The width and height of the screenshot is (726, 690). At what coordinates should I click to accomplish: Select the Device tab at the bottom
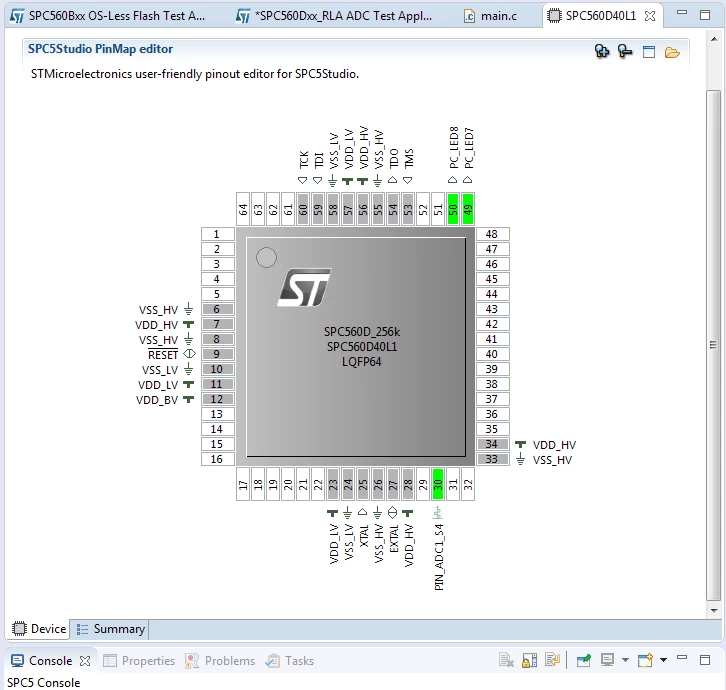click(x=39, y=628)
